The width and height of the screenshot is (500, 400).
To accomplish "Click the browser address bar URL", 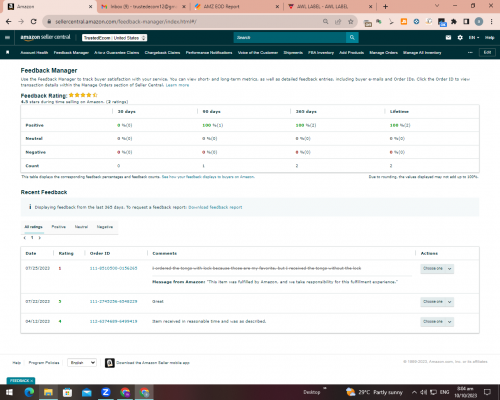I will (126, 22).
